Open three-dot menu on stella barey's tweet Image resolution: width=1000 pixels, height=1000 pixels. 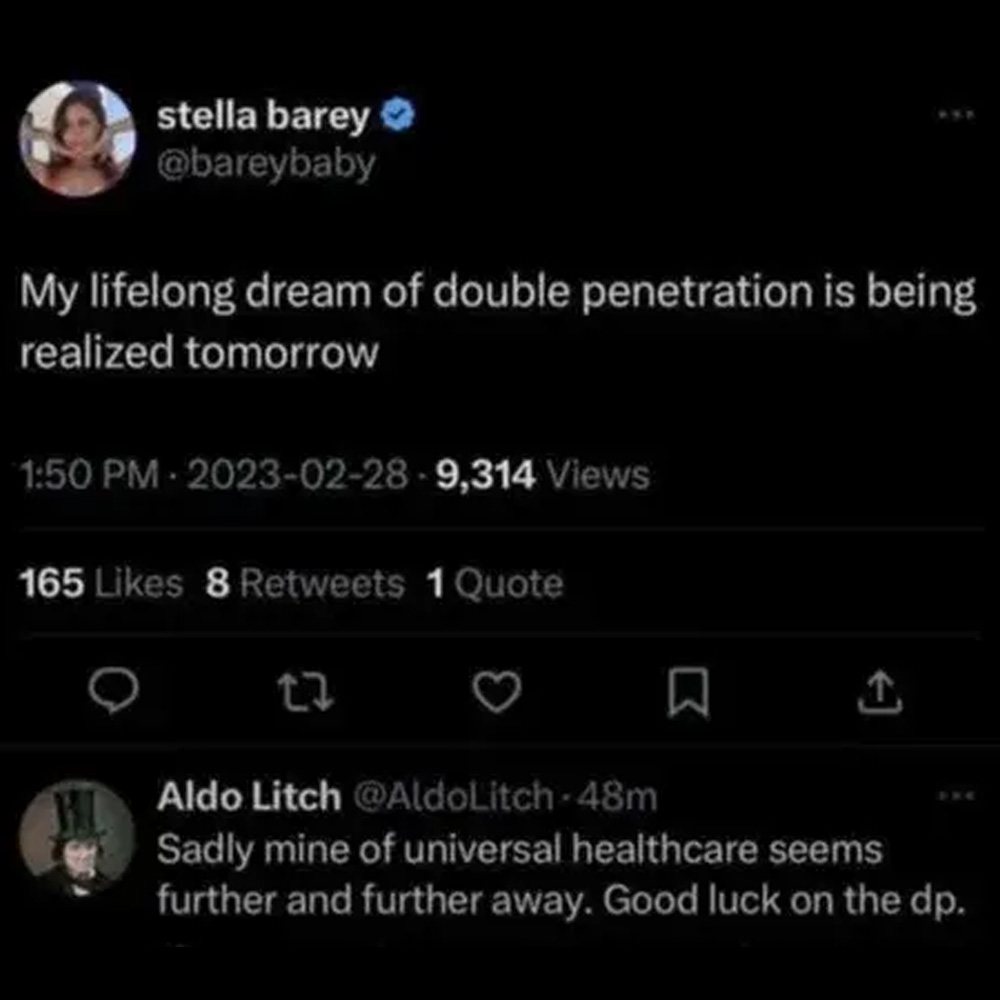956,115
